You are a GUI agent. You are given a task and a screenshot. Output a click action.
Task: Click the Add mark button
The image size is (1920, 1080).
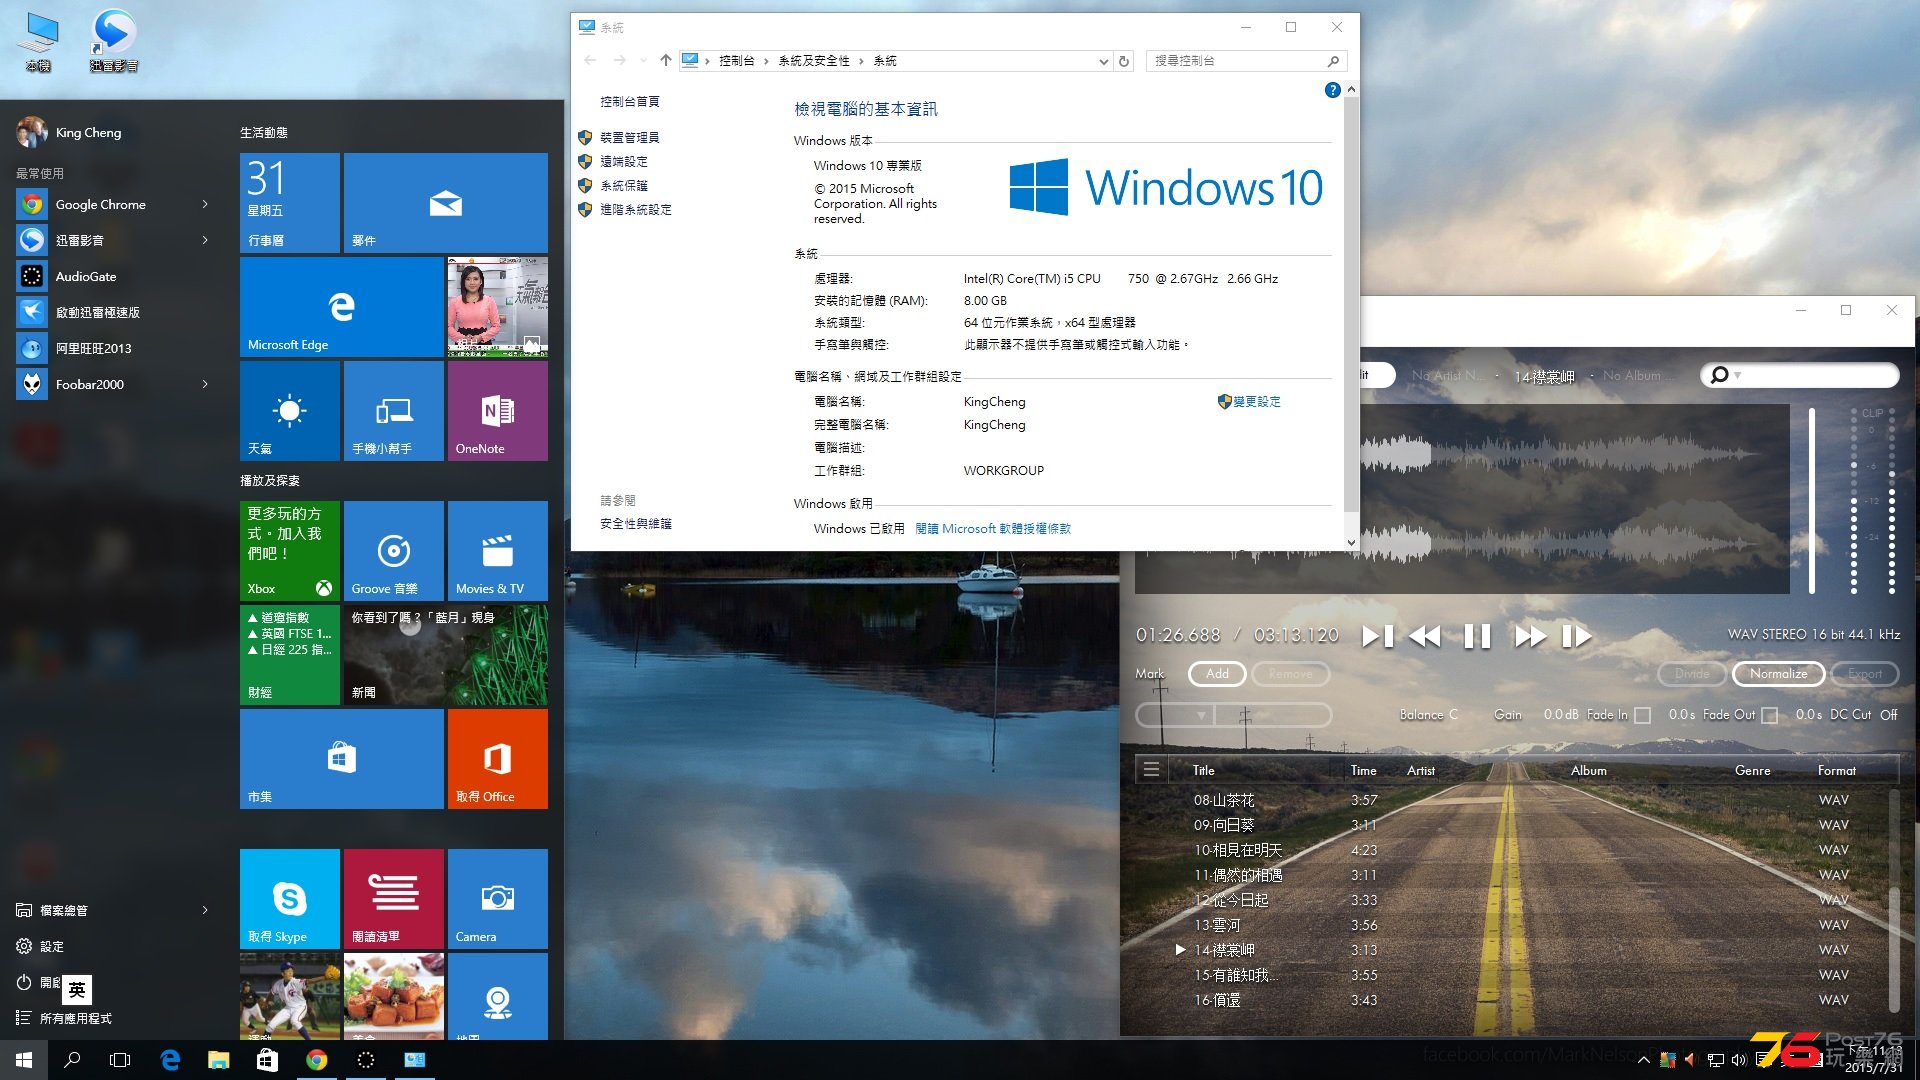[x=1217, y=674]
